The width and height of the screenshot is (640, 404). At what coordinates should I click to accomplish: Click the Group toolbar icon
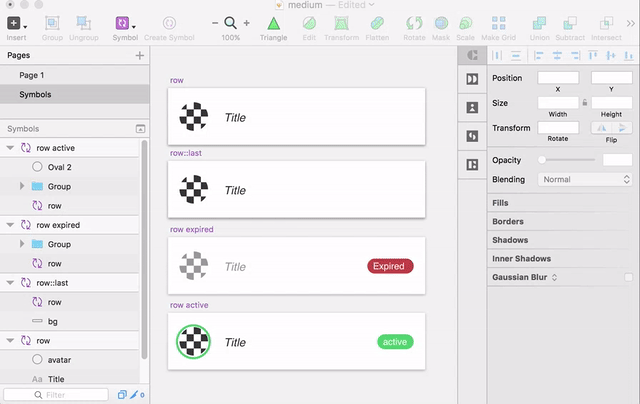tap(52, 24)
